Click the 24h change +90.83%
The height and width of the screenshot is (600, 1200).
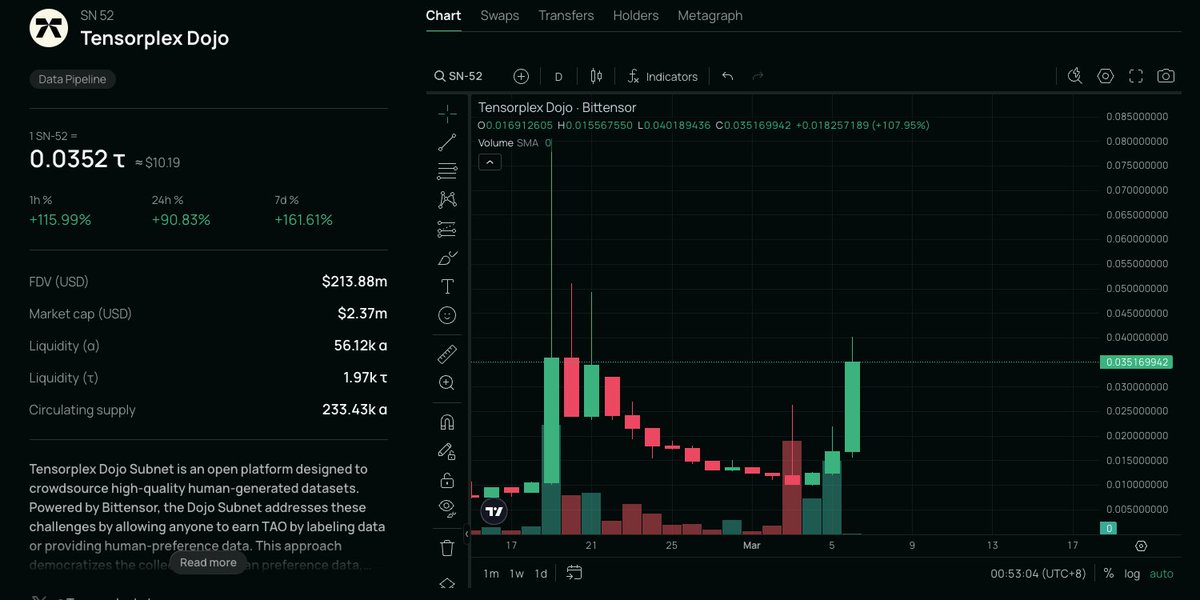pos(181,220)
